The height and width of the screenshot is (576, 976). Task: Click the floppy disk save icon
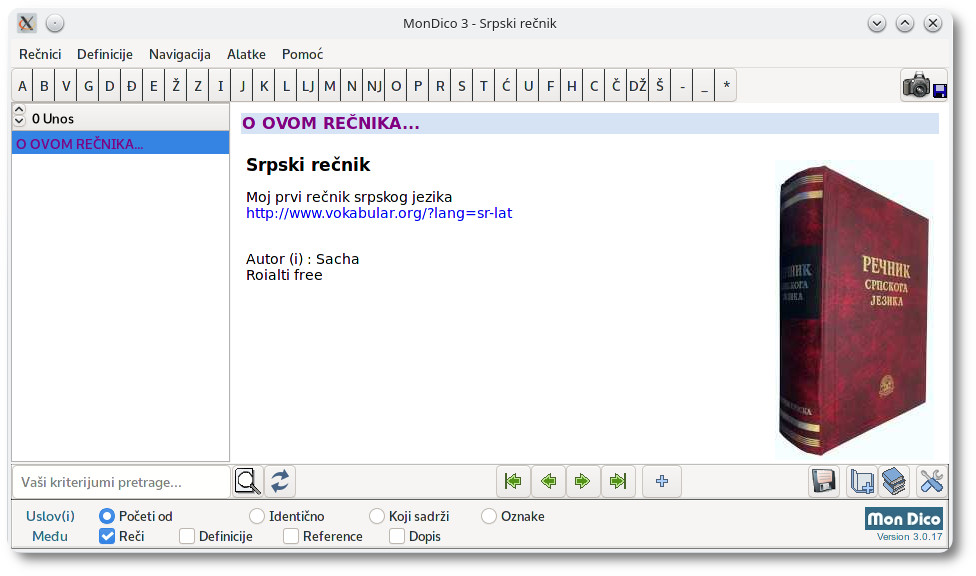coord(824,481)
